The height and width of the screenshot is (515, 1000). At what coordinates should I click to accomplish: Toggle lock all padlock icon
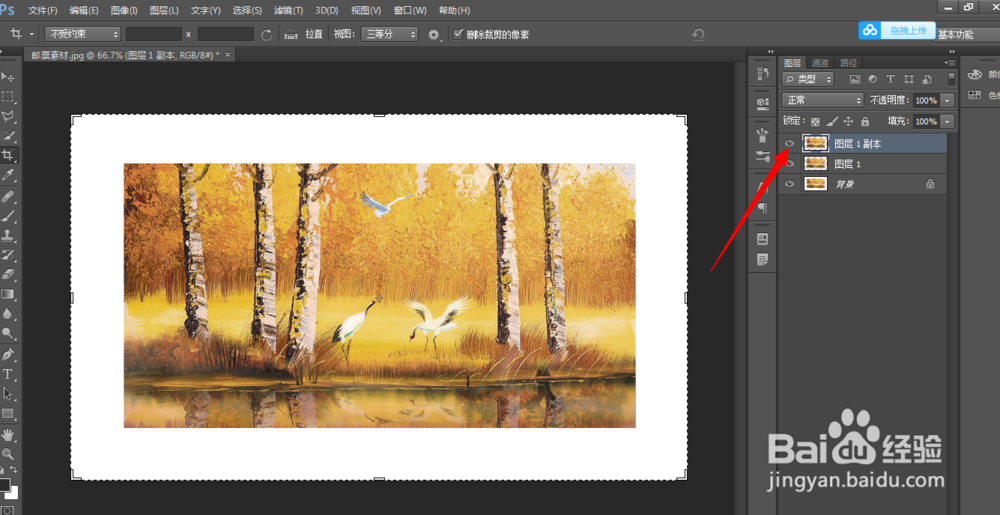click(x=865, y=121)
